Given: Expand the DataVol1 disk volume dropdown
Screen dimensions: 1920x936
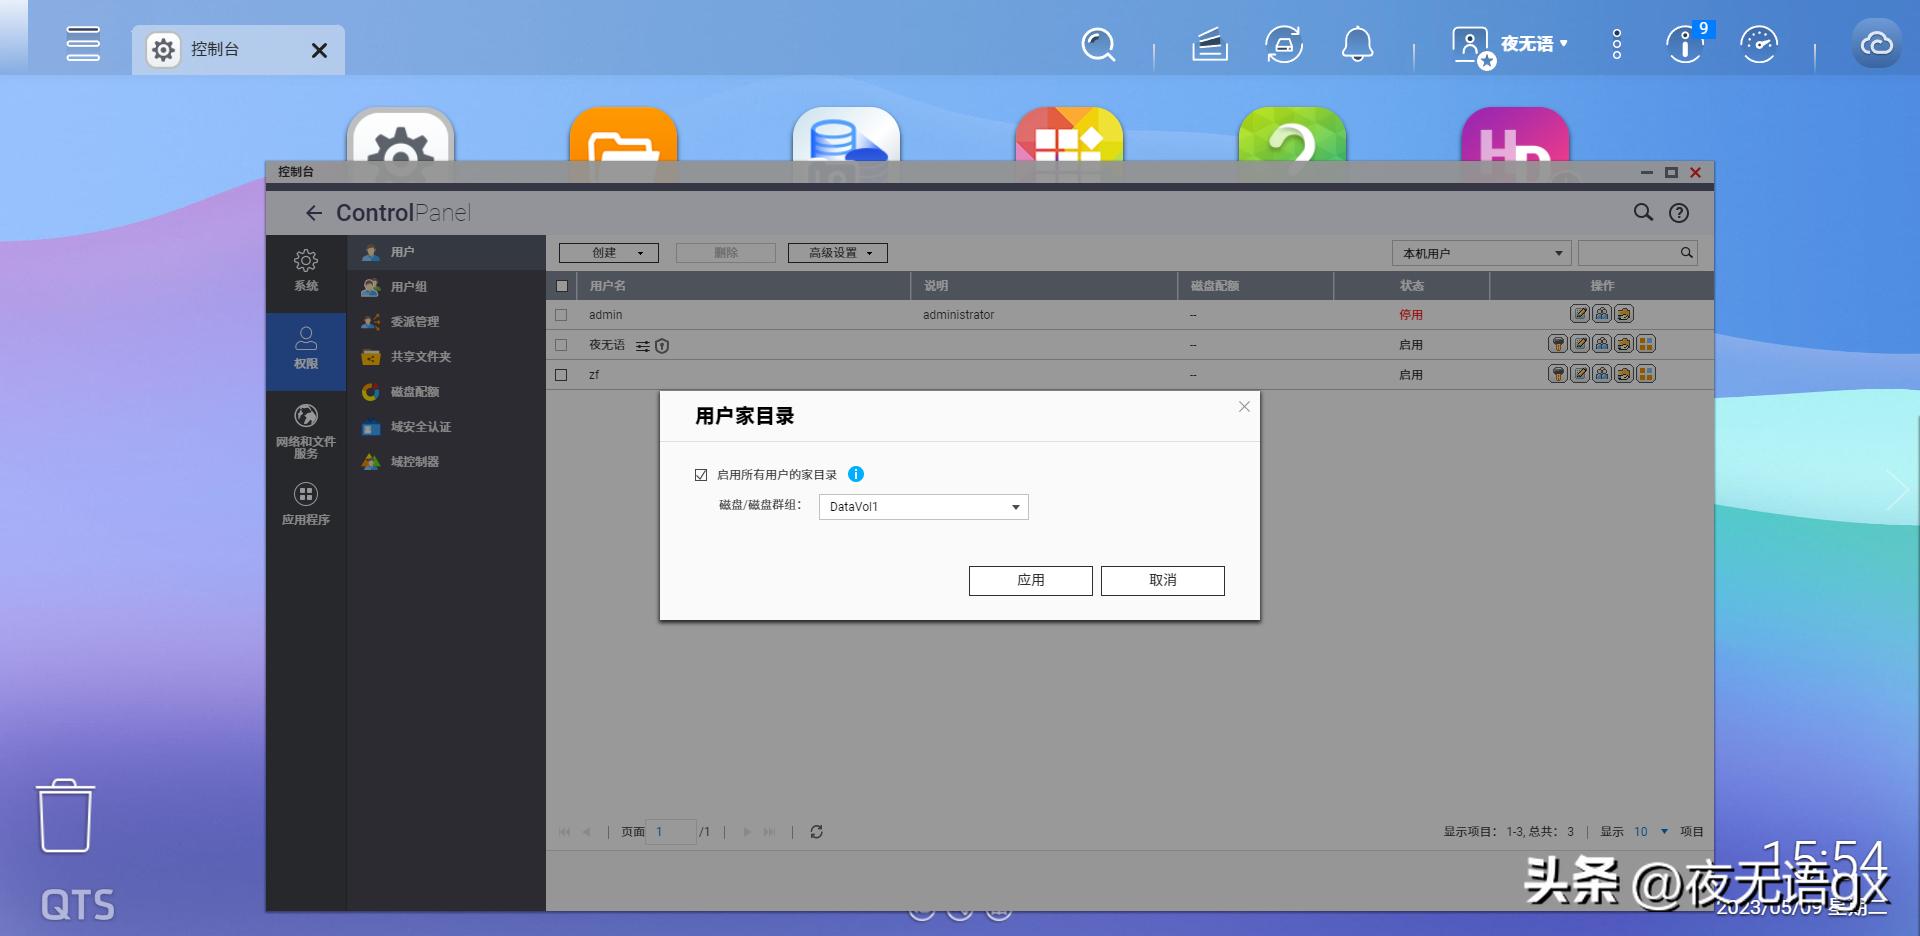Looking at the screenshot, I should pyautogui.click(x=922, y=507).
